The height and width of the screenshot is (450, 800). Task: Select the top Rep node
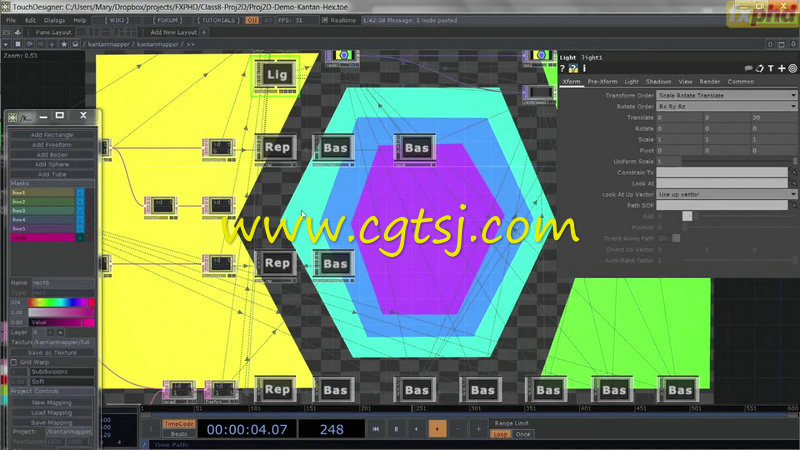pyautogui.click(x=276, y=148)
